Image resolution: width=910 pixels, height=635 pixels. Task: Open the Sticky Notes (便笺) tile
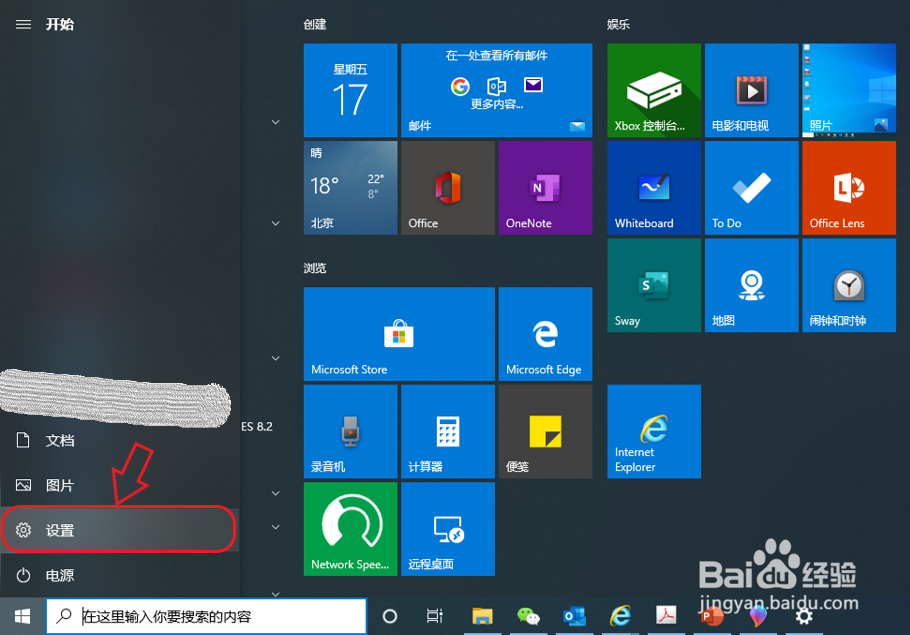coord(545,431)
